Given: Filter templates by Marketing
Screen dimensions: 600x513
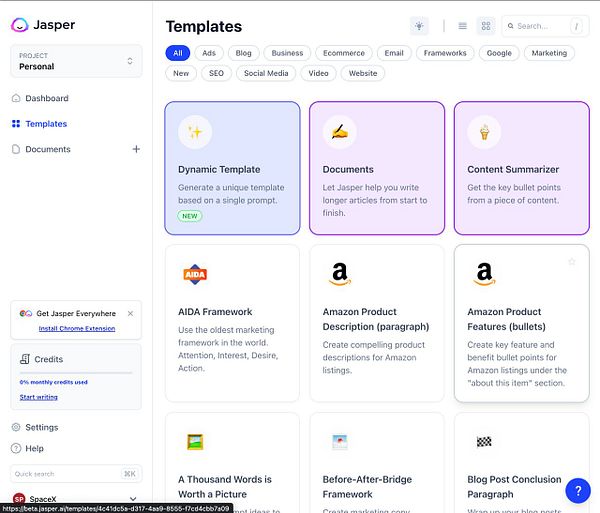Looking at the screenshot, I should (x=549, y=53).
